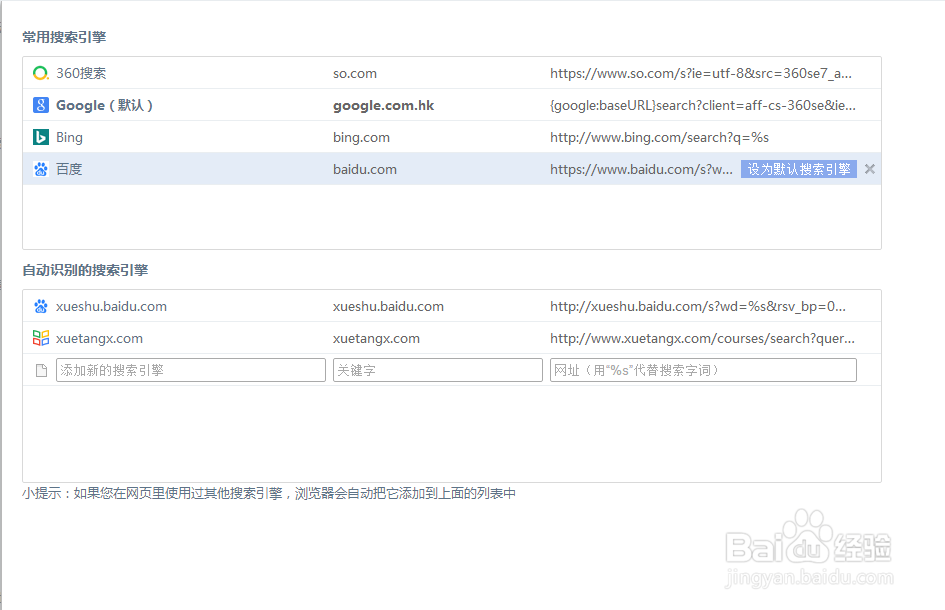Focus the 关键字 keyword field
This screenshot has width=945, height=610.
click(x=438, y=370)
